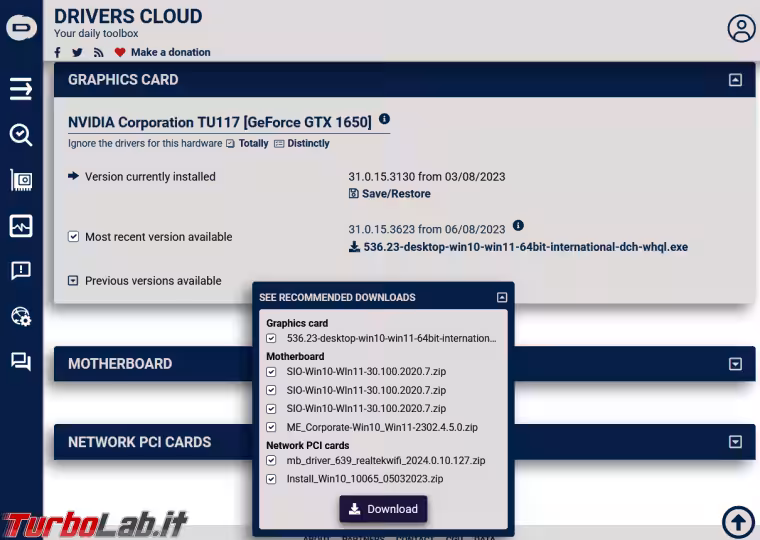Image resolution: width=760 pixels, height=540 pixels.
Task: Click the red heart donation icon
Action: [120, 52]
